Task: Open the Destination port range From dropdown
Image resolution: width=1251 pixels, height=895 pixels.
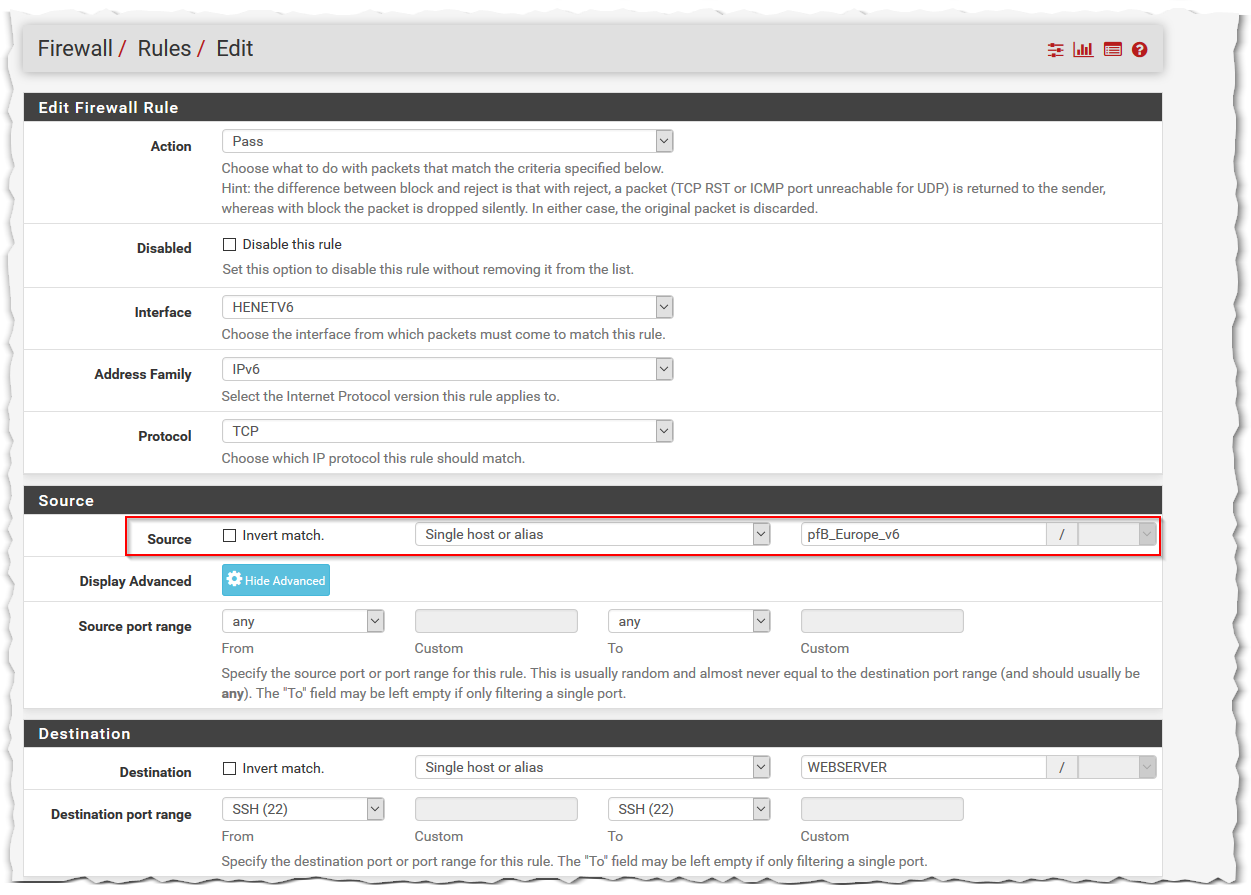Action: 303,809
